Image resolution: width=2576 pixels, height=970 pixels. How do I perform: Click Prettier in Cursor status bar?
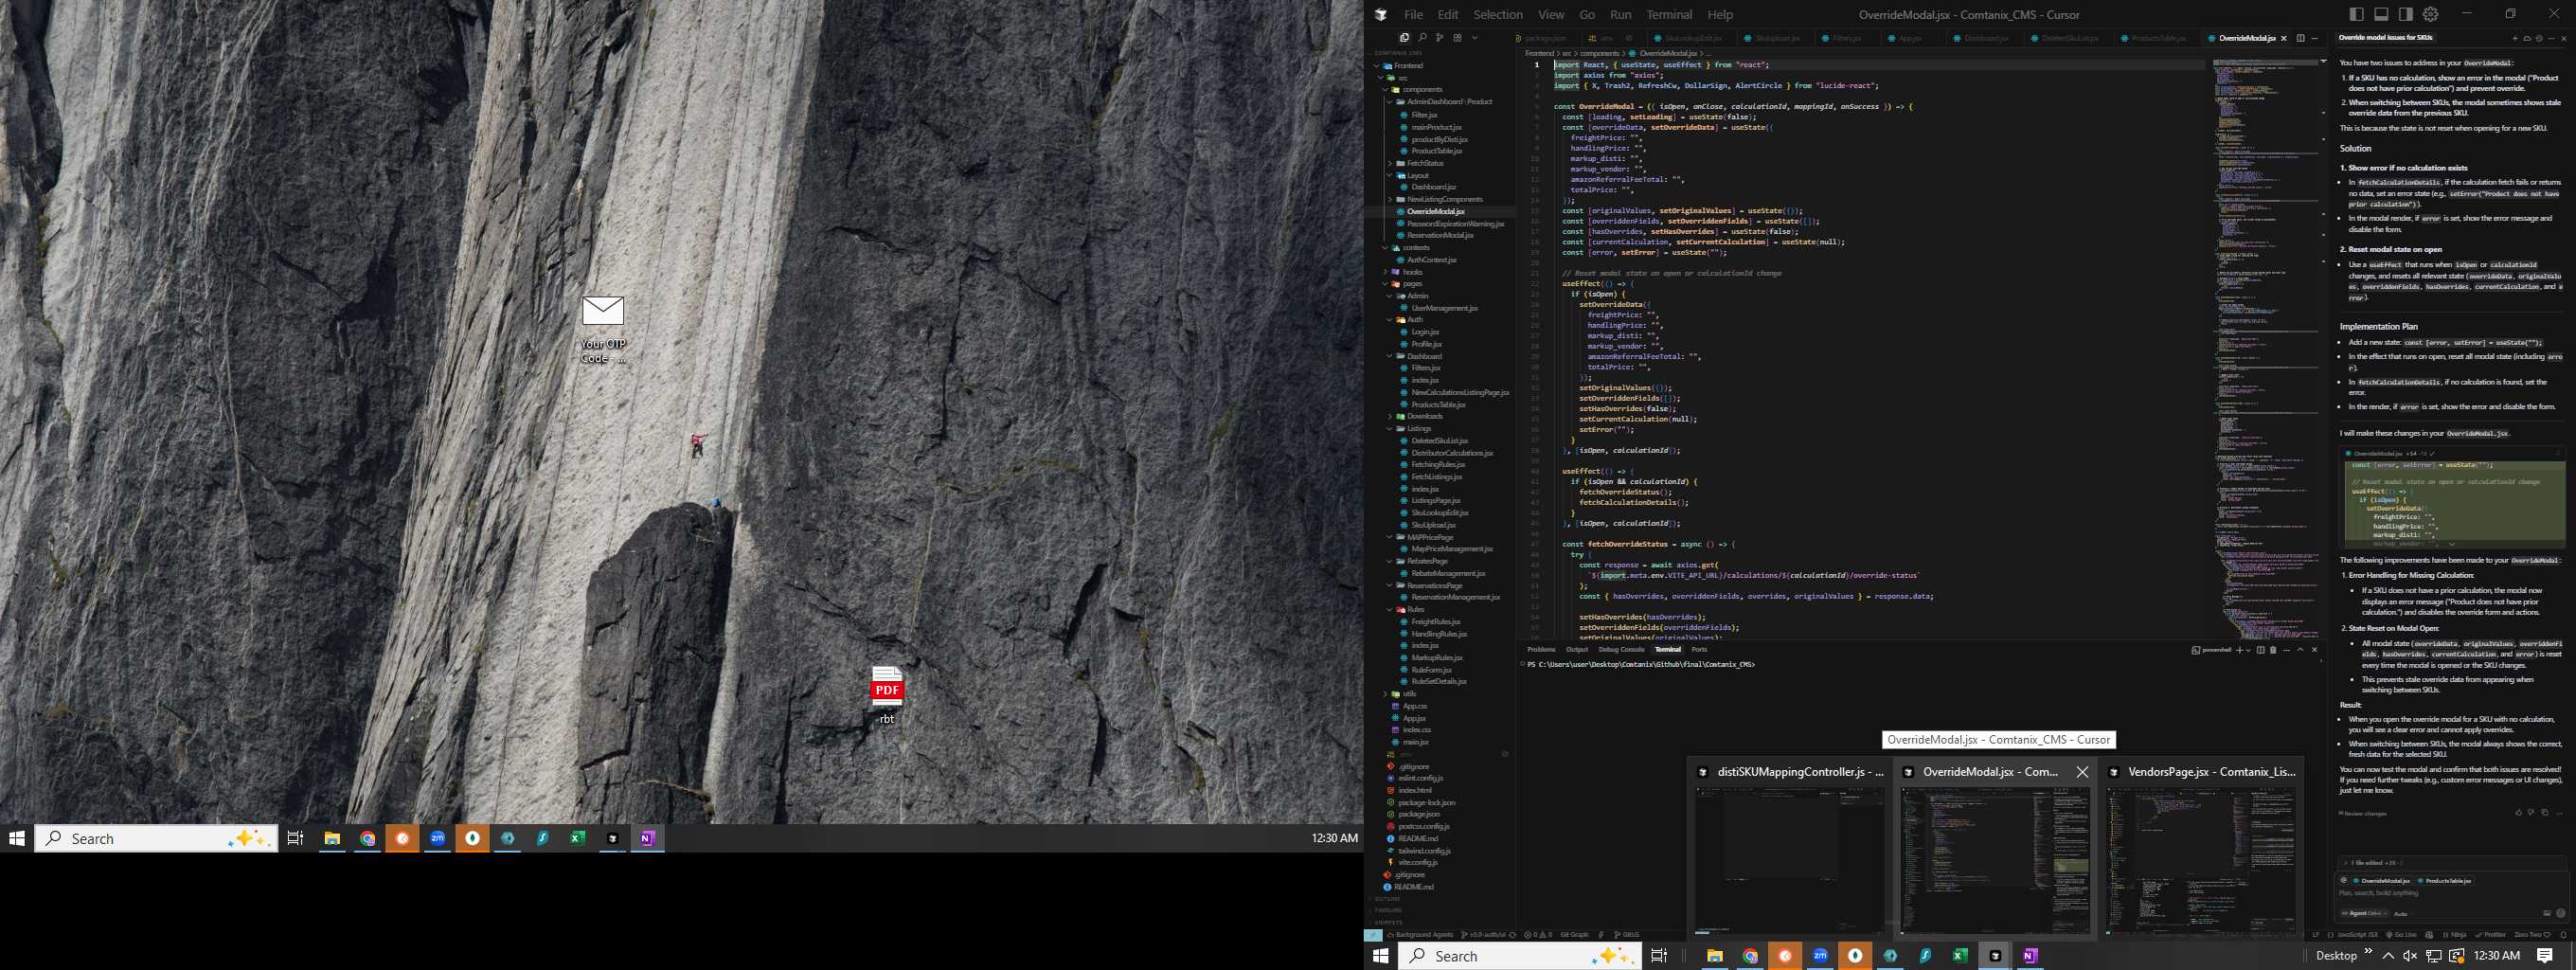pos(2490,935)
